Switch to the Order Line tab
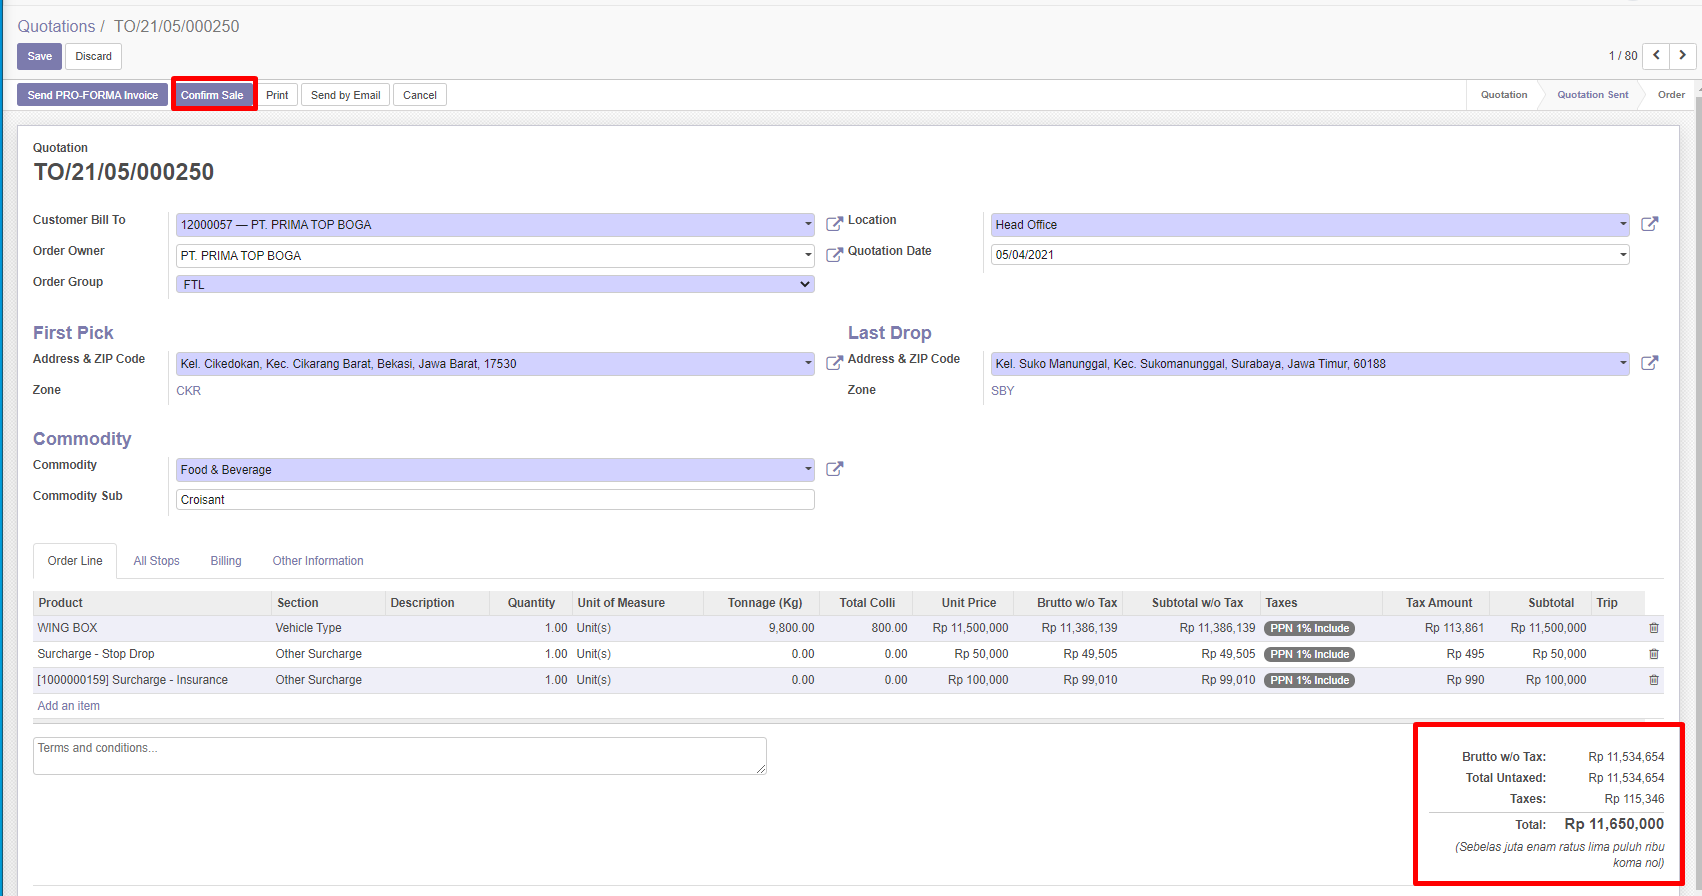 75,561
